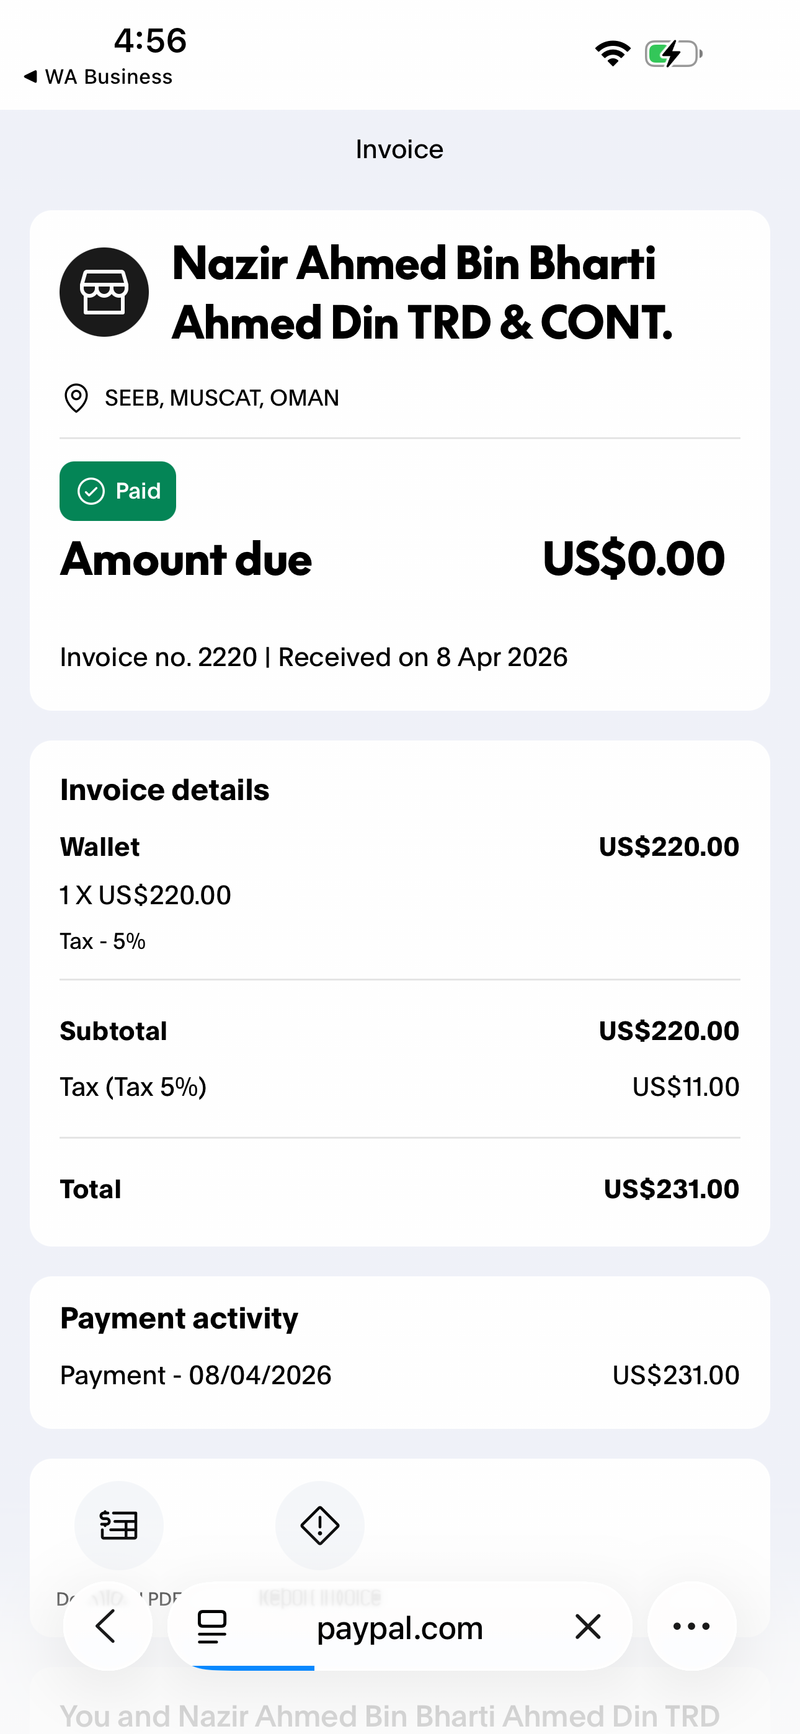Tap the blue page loading progress bar
Viewport: 800px width, 1734px height.
(252, 1667)
